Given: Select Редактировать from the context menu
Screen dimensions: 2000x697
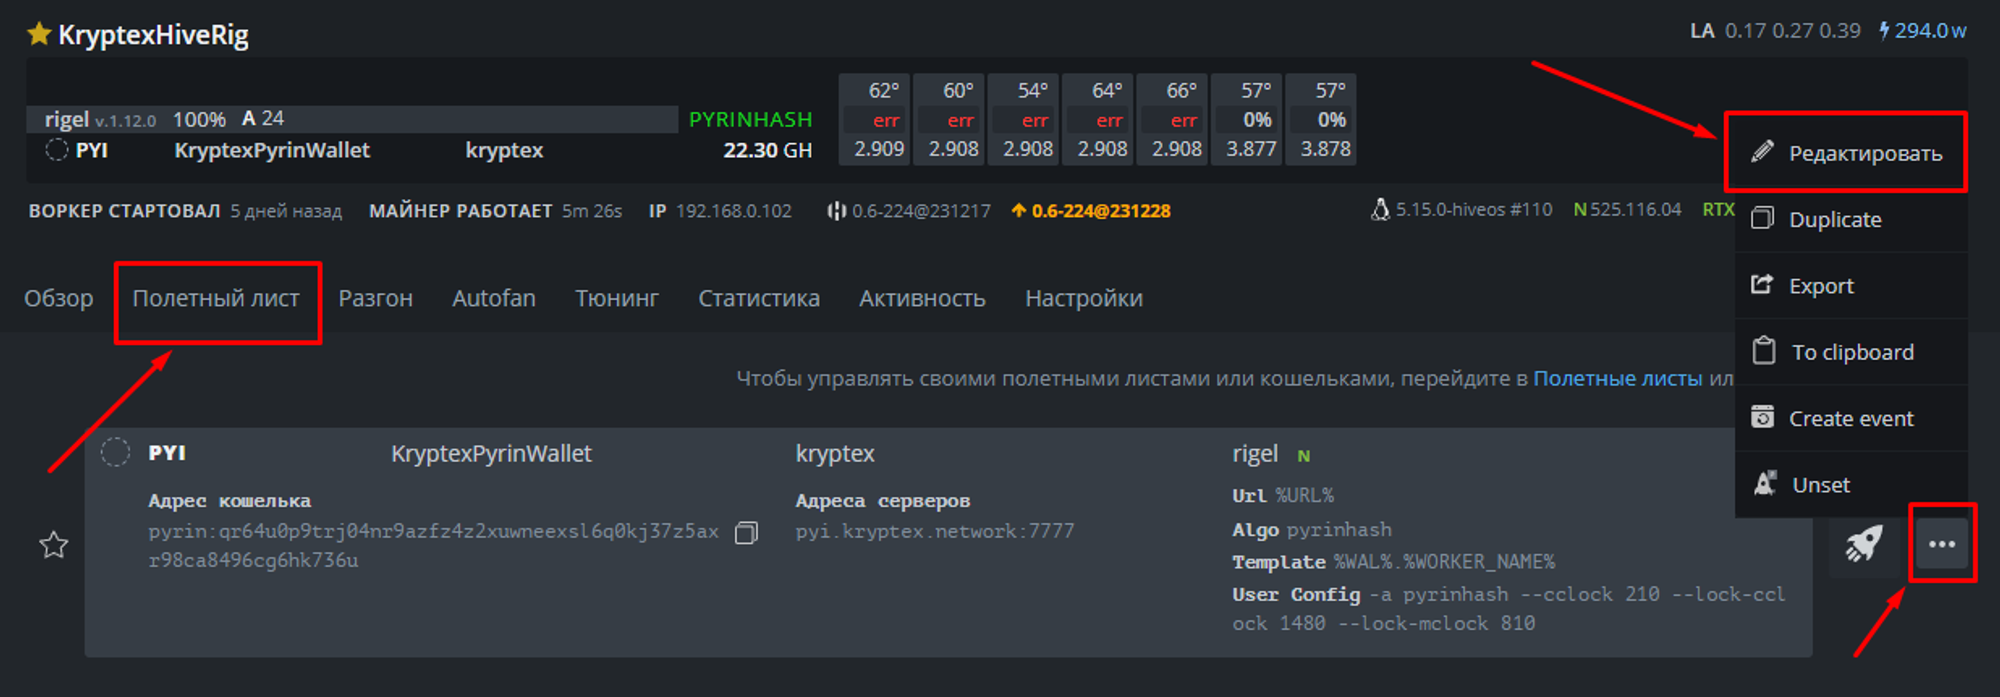Looking at the screenshot, I should (1846, 152).
